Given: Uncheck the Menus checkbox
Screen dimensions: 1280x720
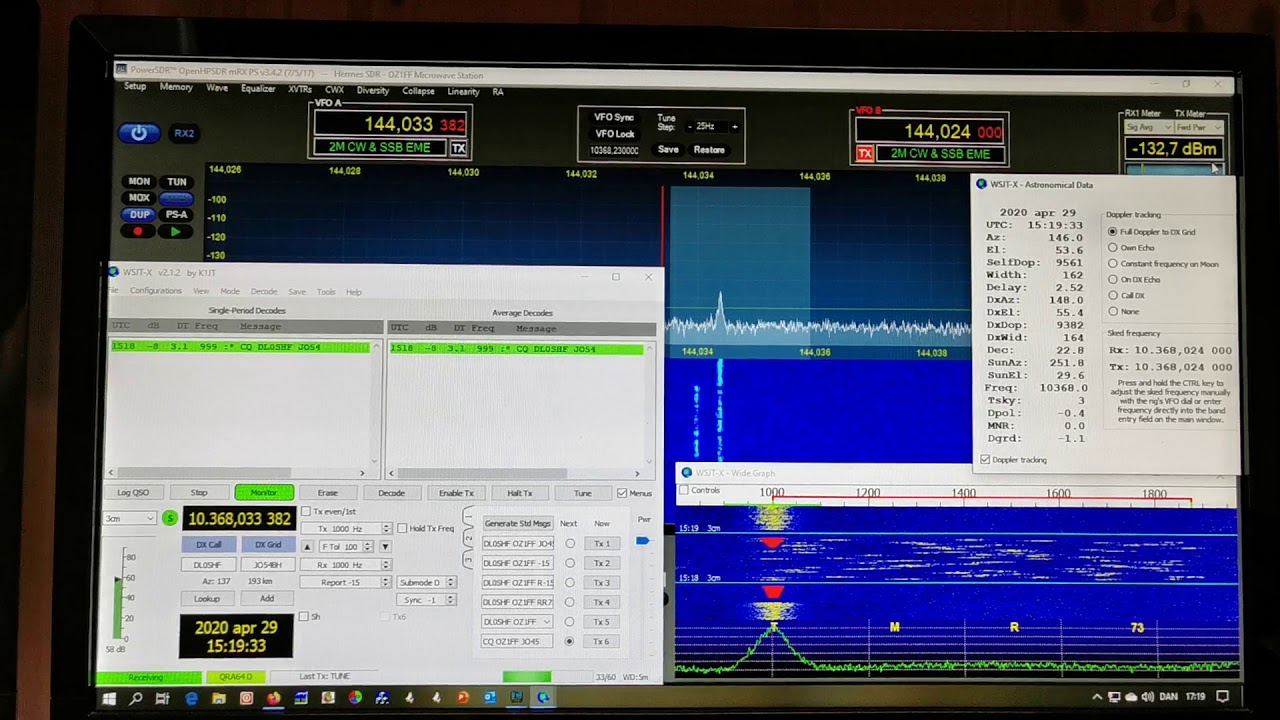Looking at the screenshot, I should pyautogui.click(x=622, y=493).
